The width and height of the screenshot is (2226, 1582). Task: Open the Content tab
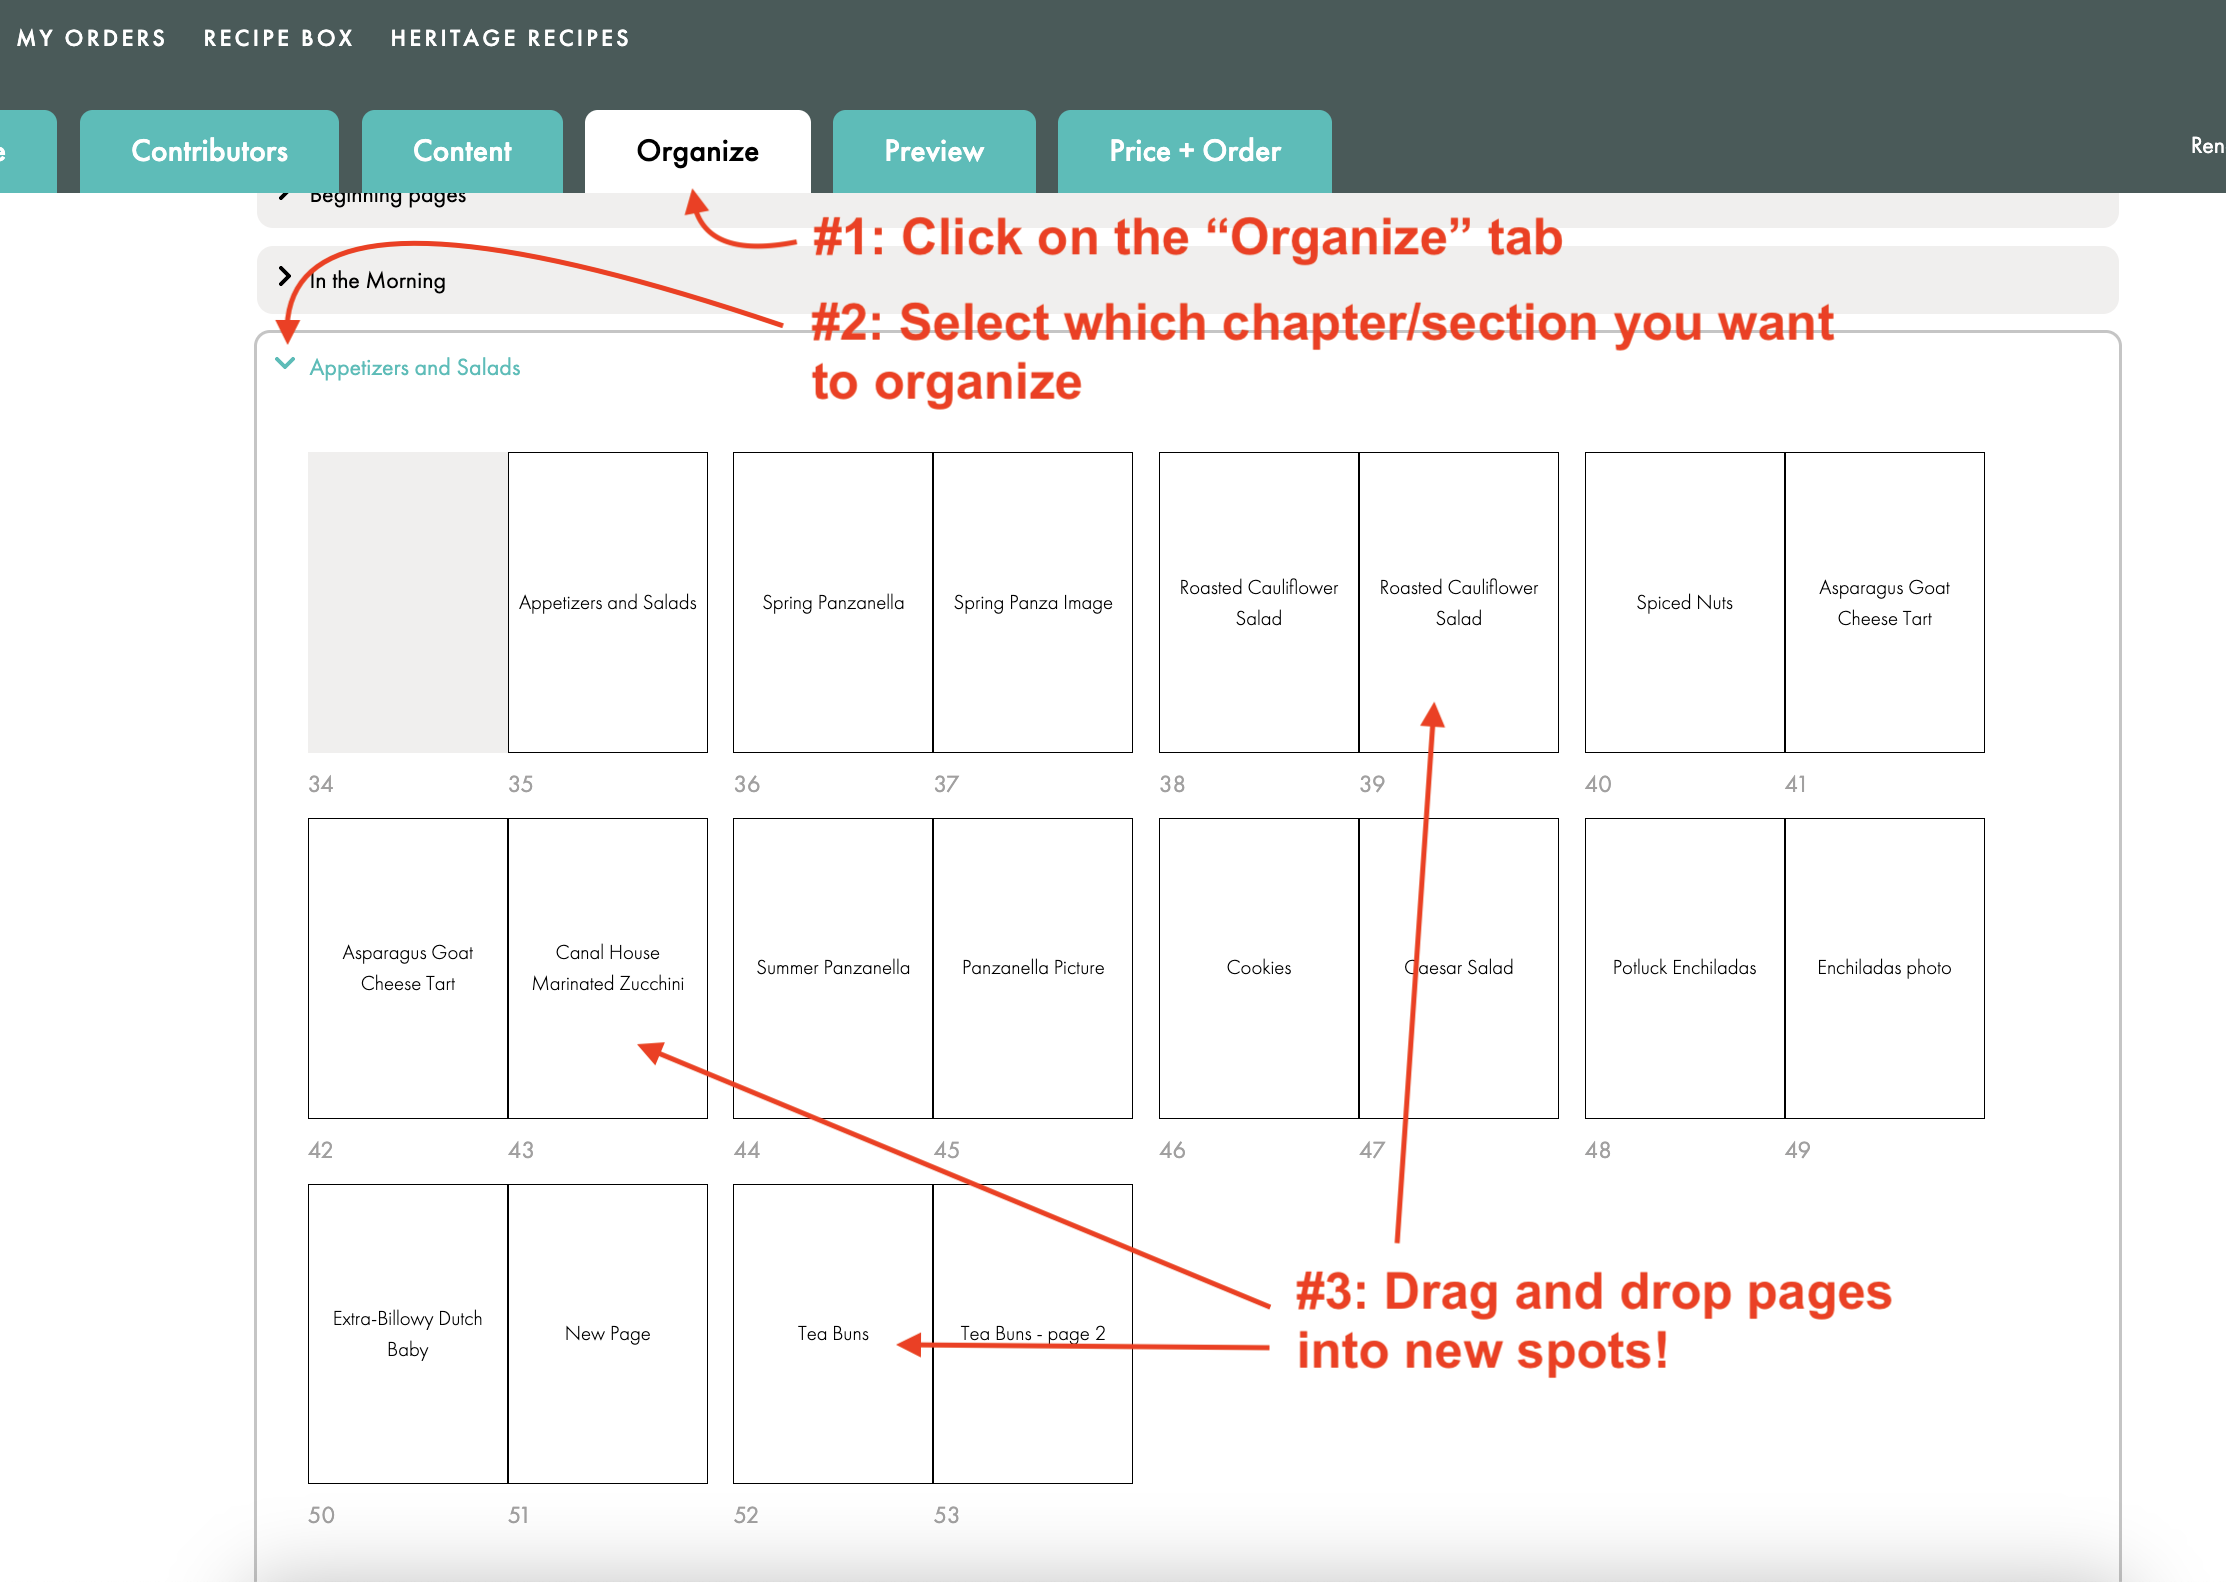461,151
